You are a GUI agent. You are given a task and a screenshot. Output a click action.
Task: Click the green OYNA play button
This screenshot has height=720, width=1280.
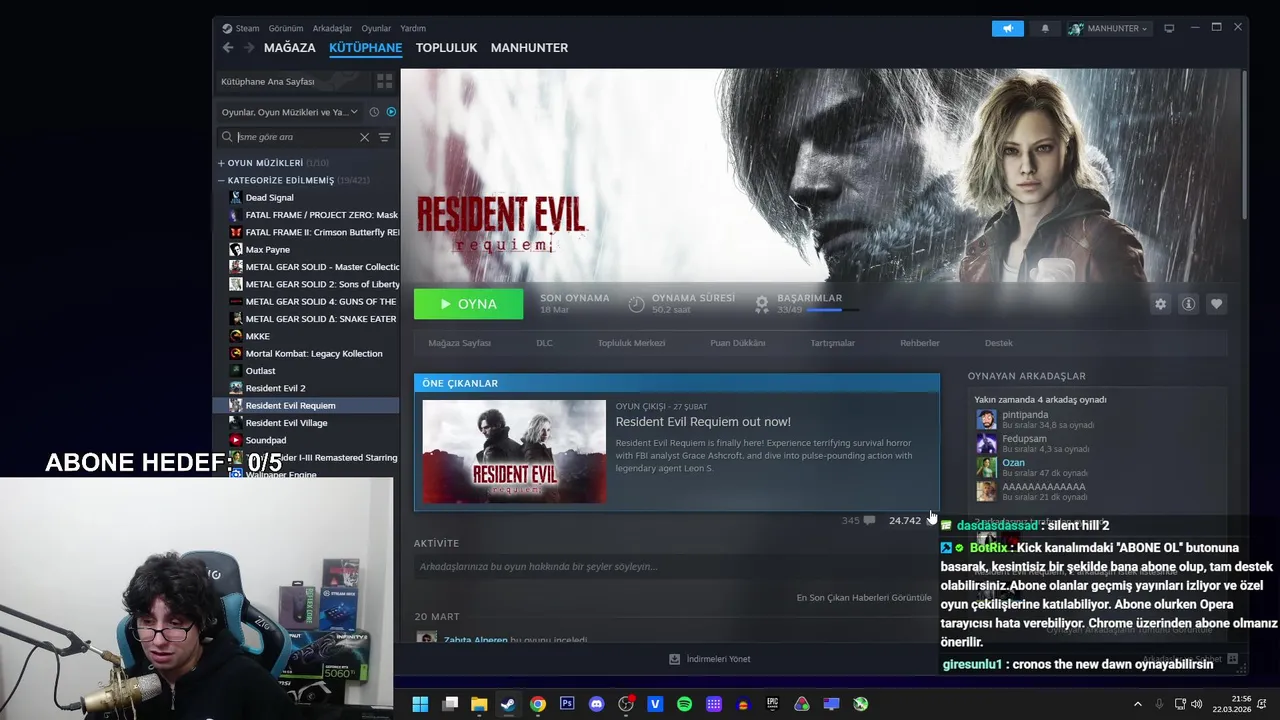tap(468, 304)
